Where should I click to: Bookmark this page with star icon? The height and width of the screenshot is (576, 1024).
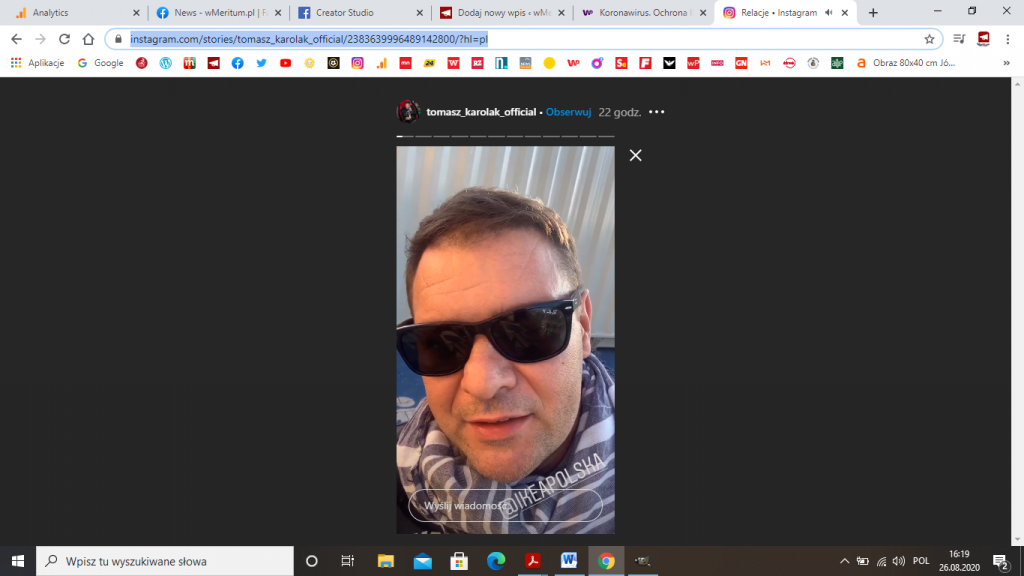coord(929,39)
